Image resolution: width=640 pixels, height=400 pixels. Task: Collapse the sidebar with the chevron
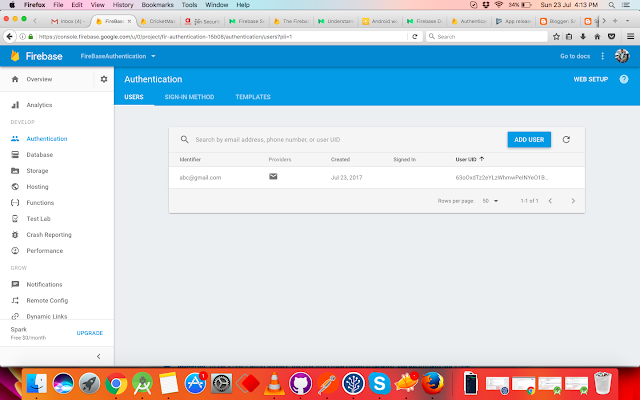(98, 356)
